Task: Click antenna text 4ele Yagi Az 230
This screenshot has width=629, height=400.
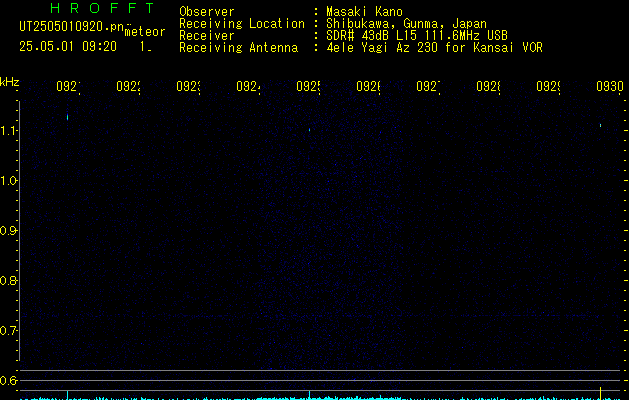Action: (x=381, y=48)
